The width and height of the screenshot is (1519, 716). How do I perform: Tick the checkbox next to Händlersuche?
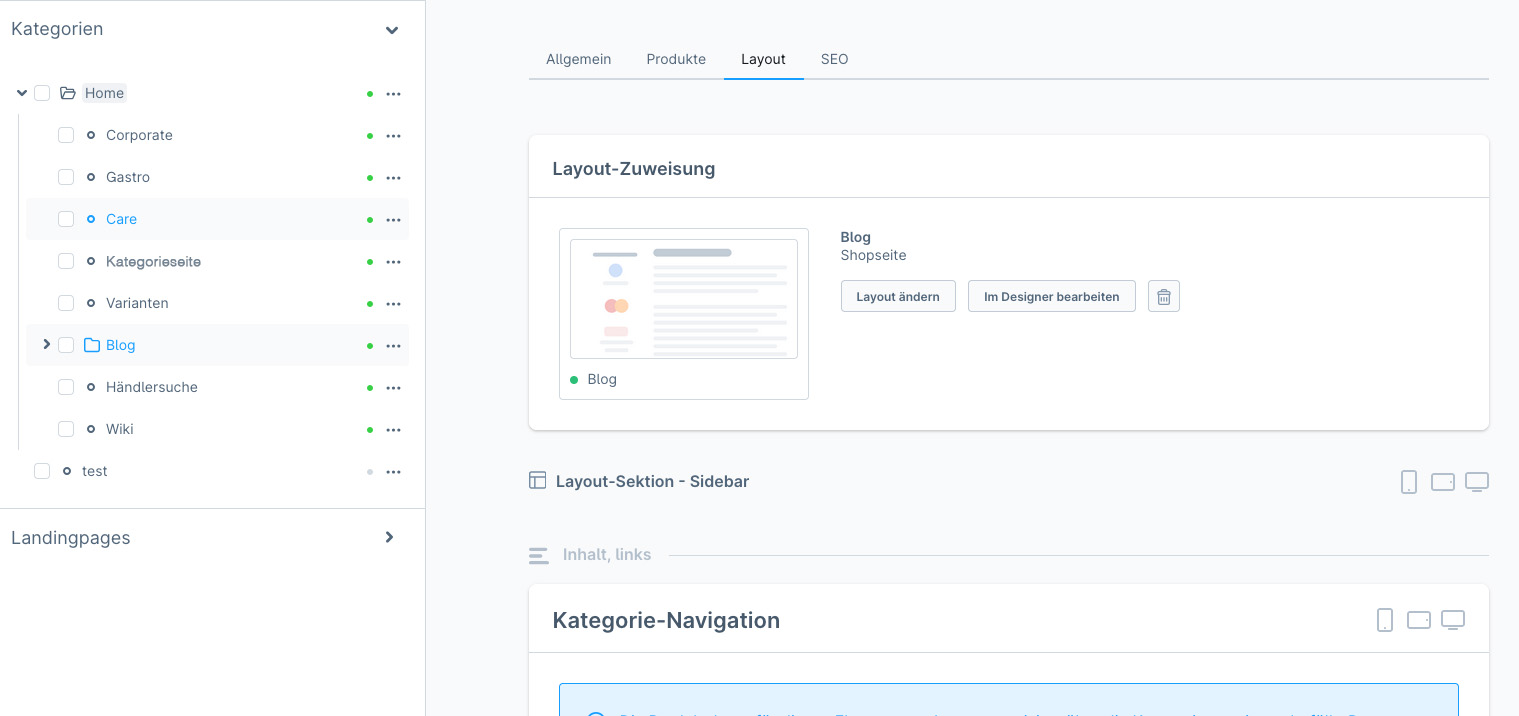point(66,387)
